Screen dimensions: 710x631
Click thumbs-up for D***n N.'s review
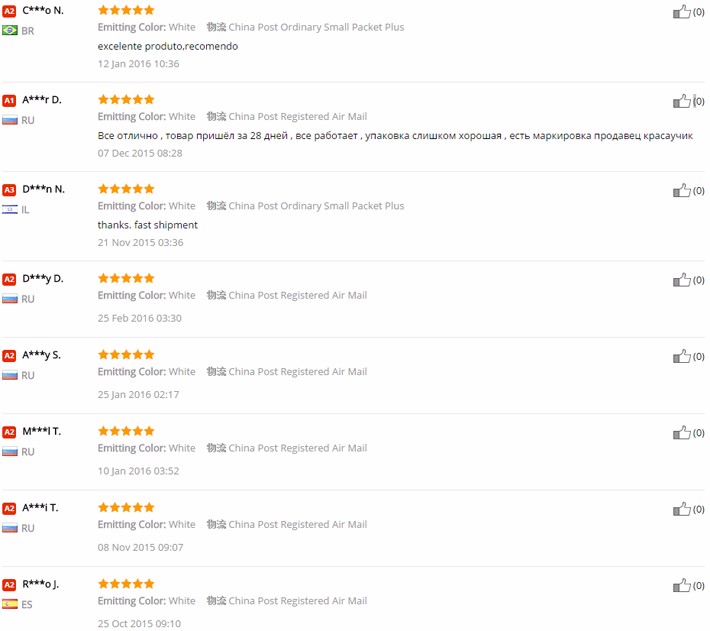coord(682,190)
